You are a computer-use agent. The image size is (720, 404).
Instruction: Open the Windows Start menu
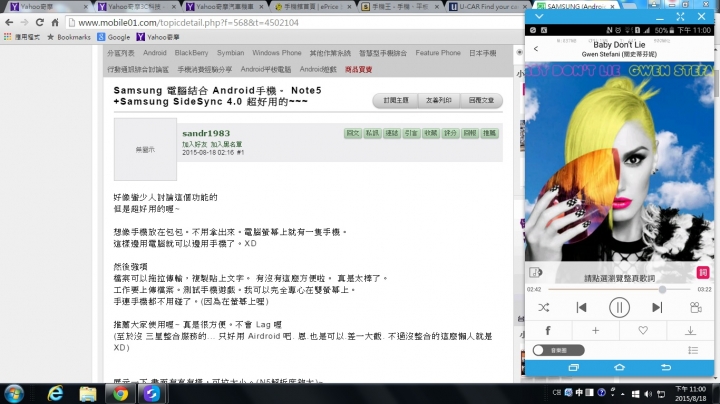(13, 394)
